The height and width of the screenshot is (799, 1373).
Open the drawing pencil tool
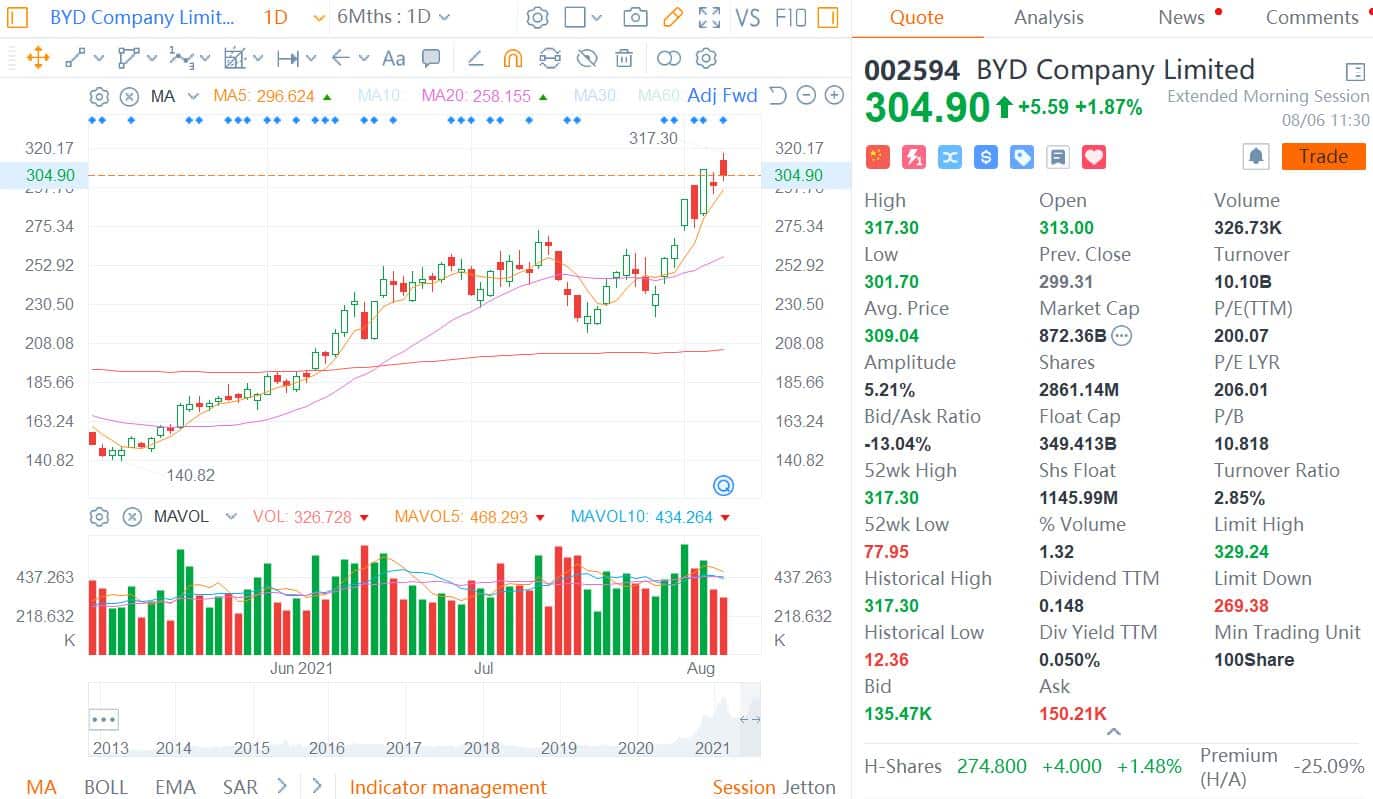[x=671, y=17]
